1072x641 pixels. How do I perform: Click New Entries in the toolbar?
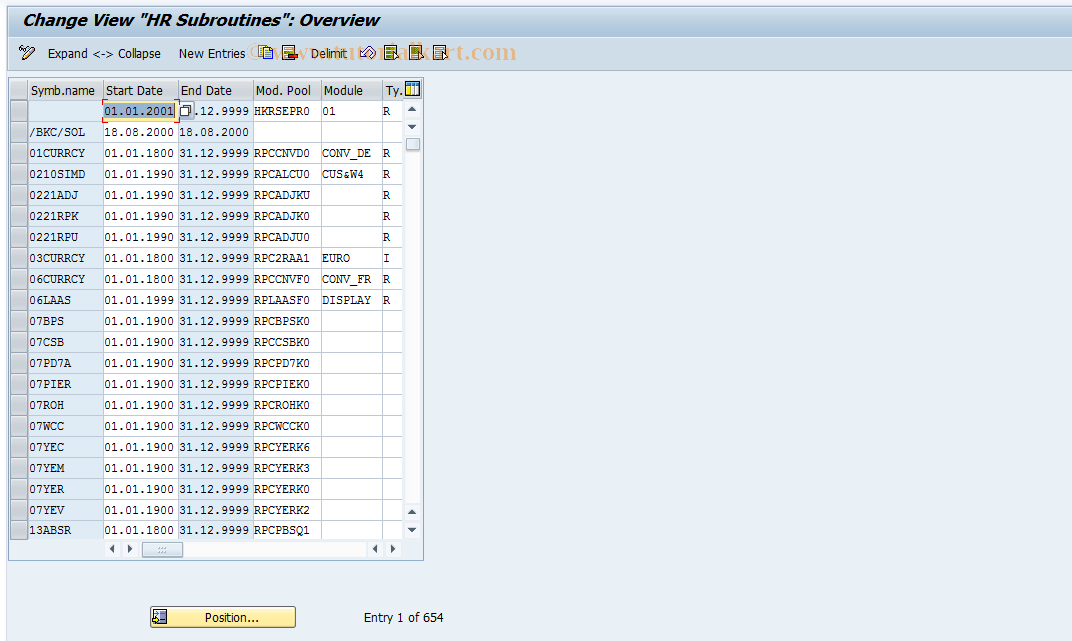[x=212, y=53]
